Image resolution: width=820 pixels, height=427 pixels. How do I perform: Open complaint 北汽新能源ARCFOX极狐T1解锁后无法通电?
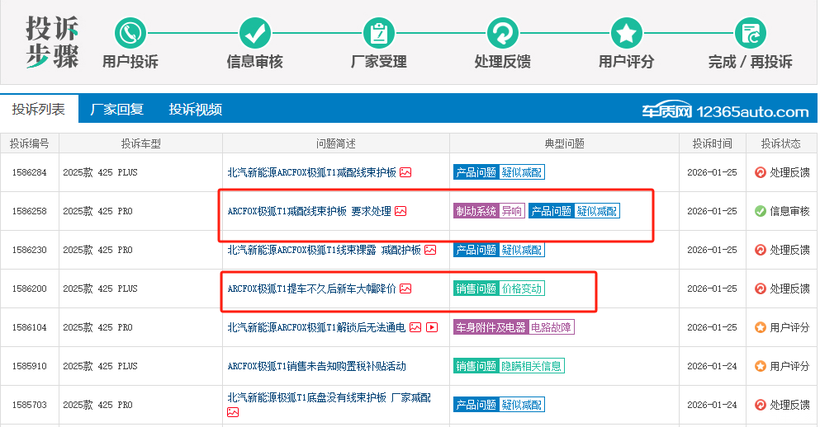(x=316, y=327)
